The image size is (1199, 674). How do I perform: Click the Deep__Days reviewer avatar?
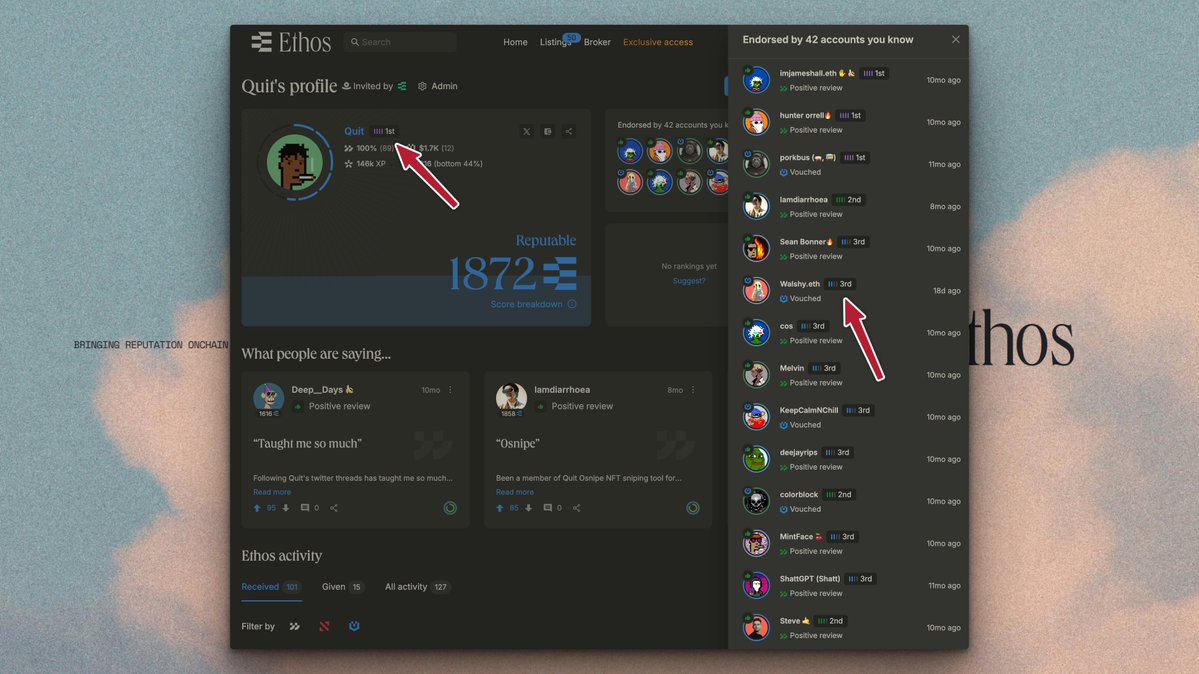tap(268, 398)
